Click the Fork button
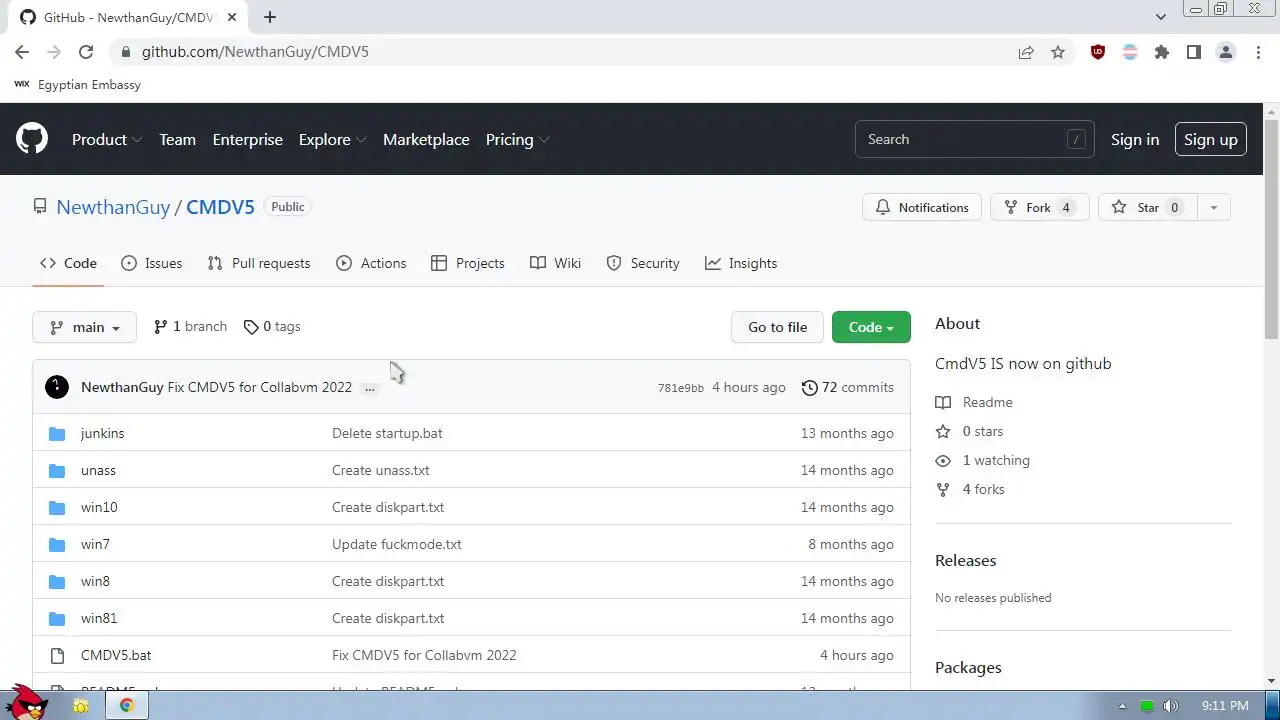Viewport: 1280px width, 720px height. pos(1040,207)
